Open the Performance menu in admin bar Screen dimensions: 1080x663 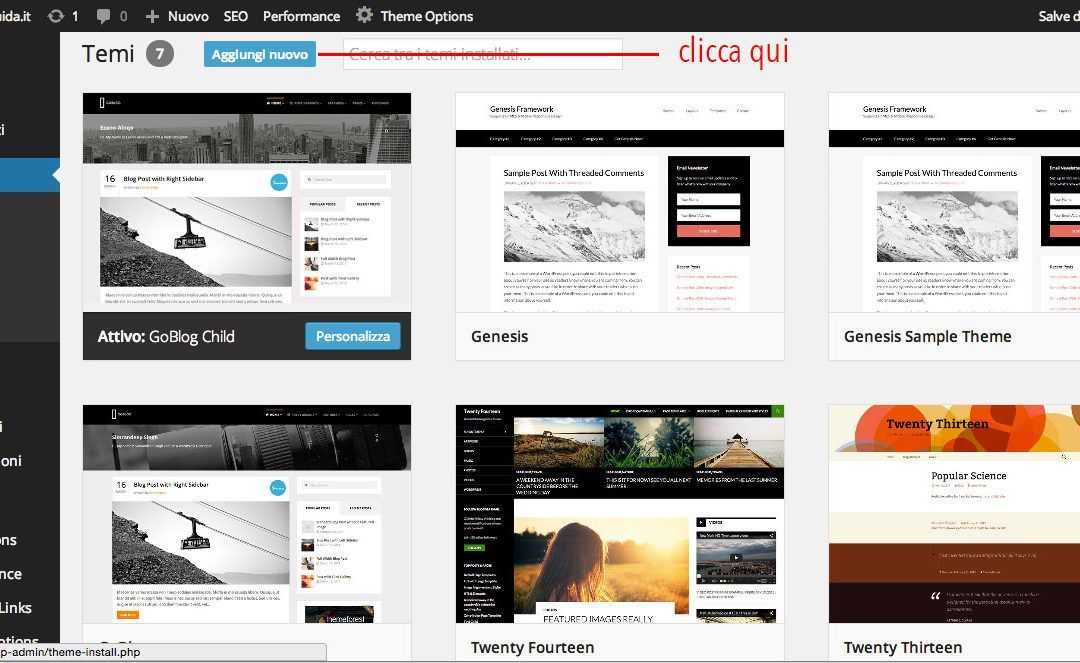[301, 16]
